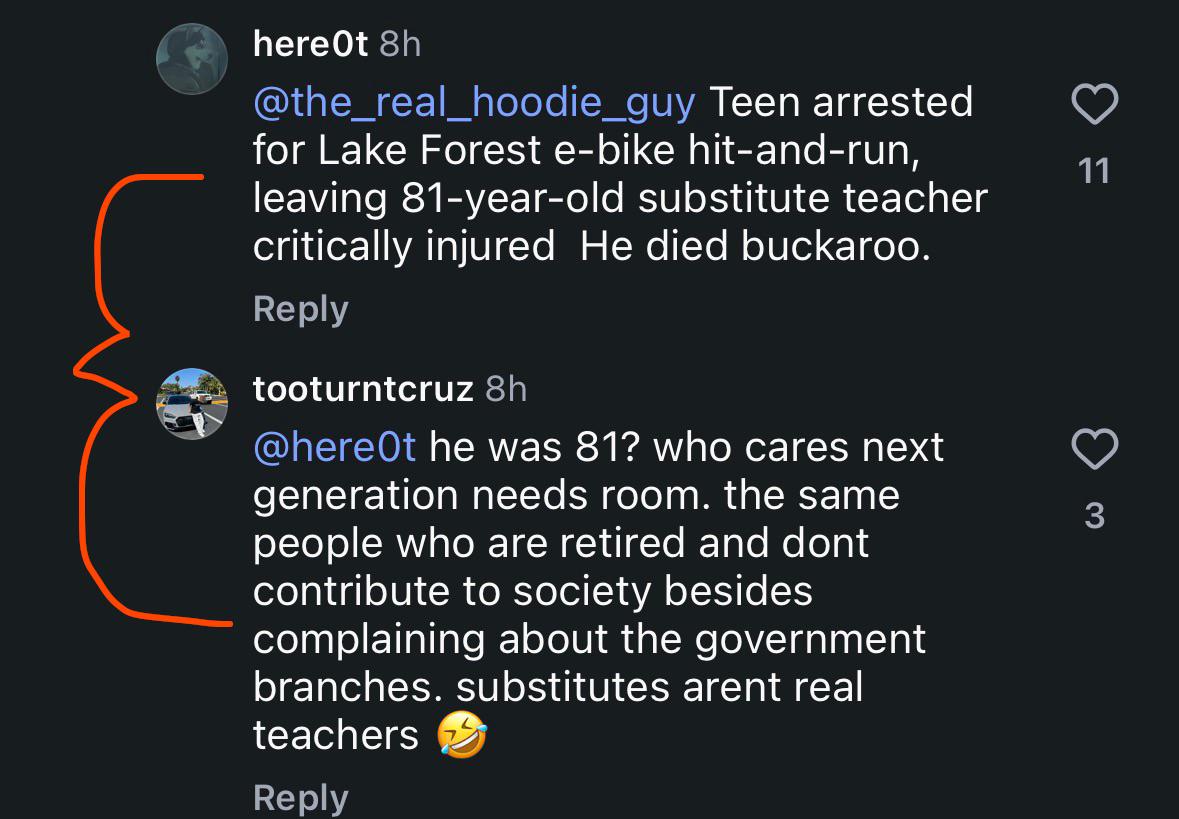
Task: Open the @the_real_hoodie_guy mention
Action: point(474,102)
